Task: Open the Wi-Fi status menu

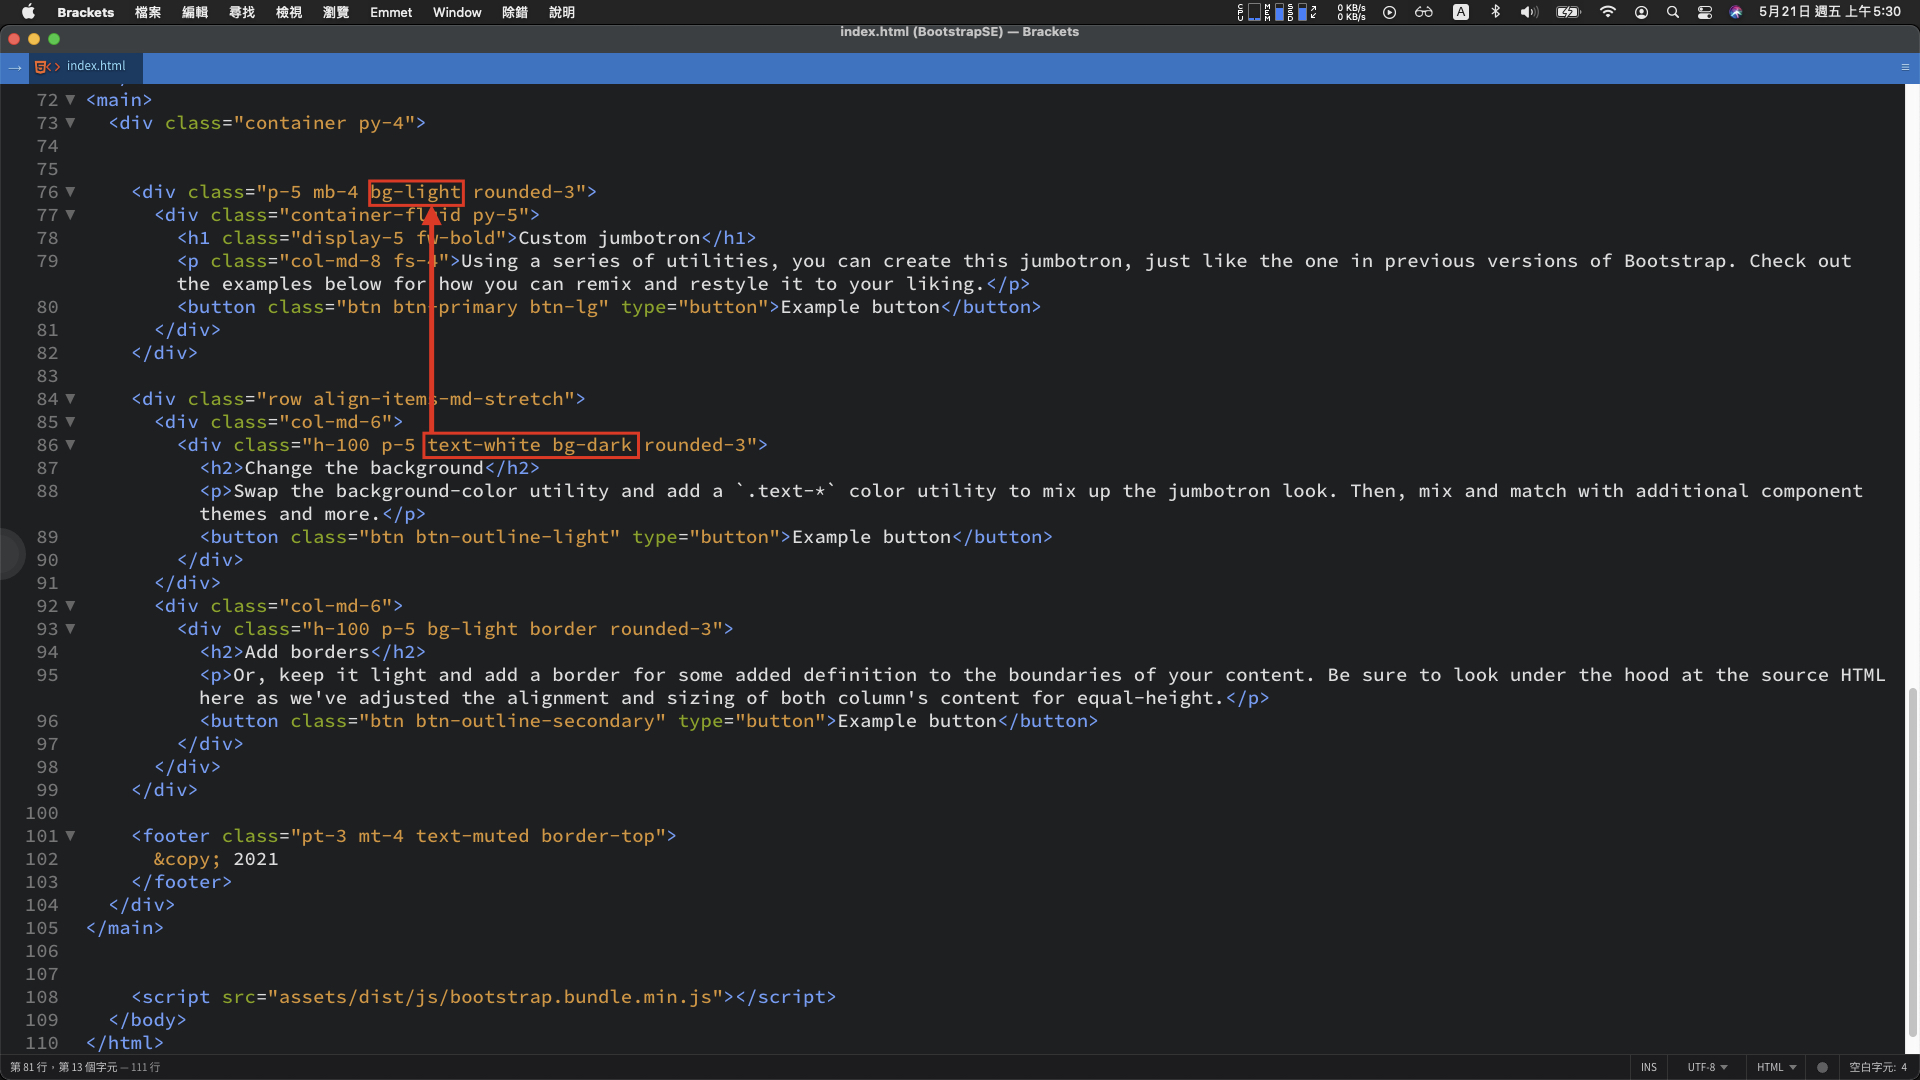Action: click(1608, 12)
